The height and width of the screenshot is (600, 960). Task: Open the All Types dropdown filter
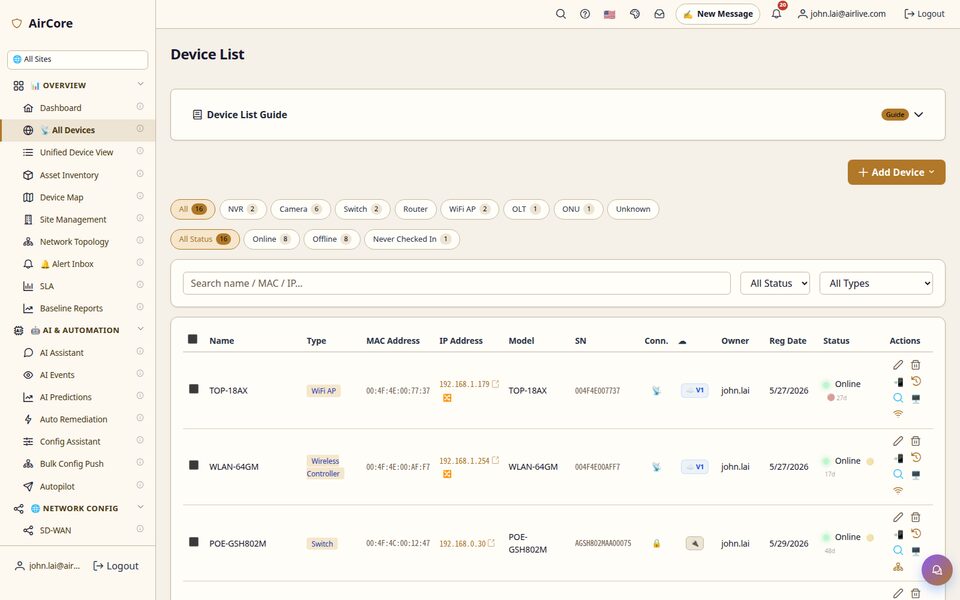(x=876, y=283)
